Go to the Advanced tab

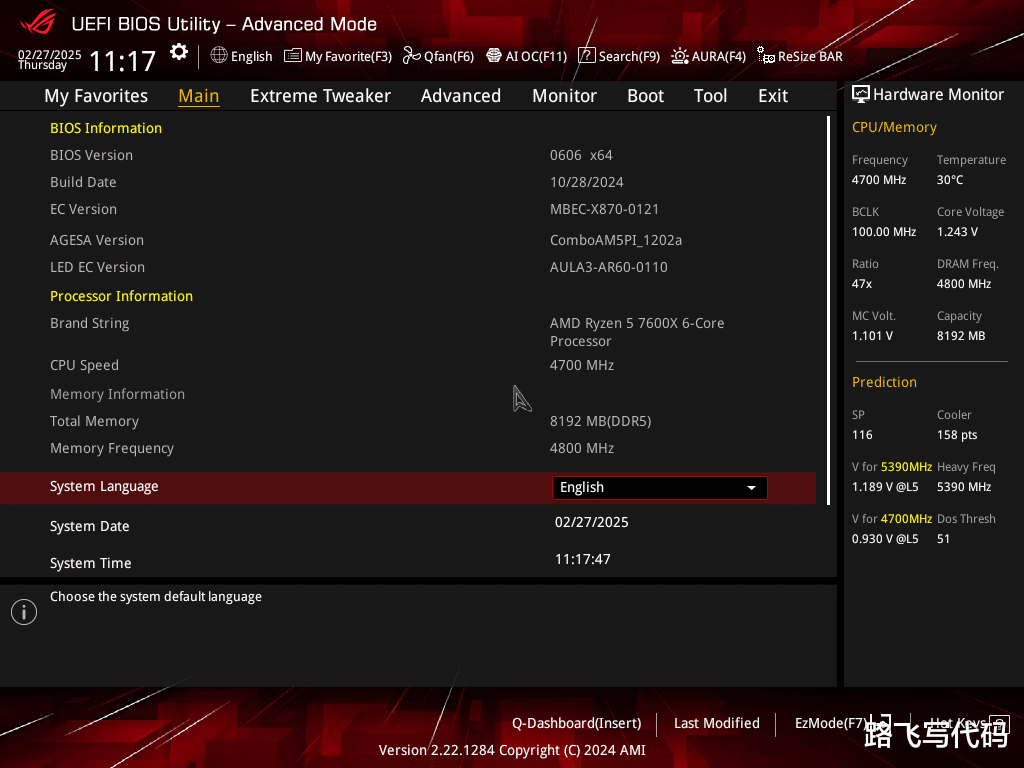pos(460,96)
